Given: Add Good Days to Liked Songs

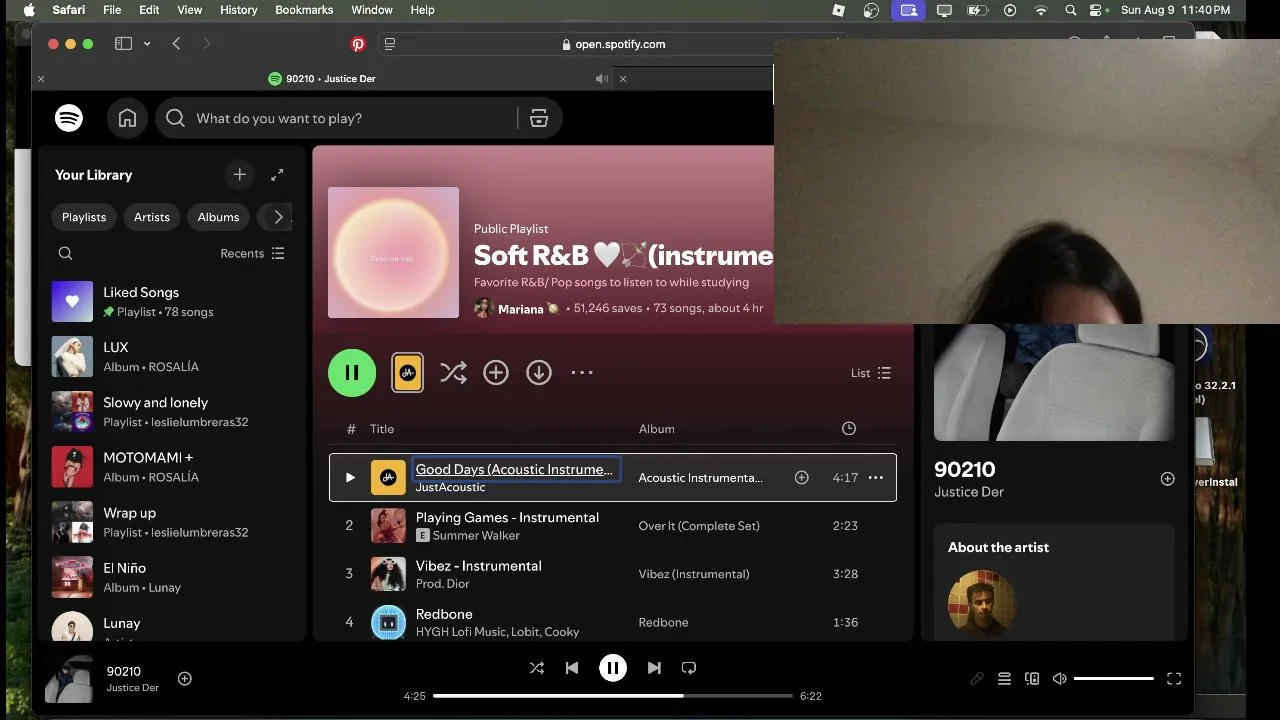Looking at the screenshot, I should coord(801,478).
